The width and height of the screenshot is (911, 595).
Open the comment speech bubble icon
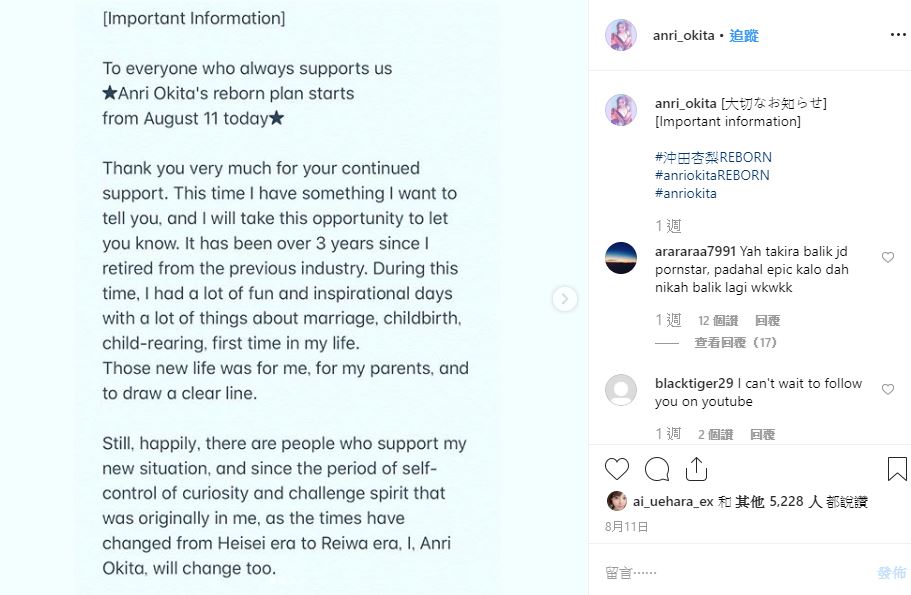coord(657,469)
